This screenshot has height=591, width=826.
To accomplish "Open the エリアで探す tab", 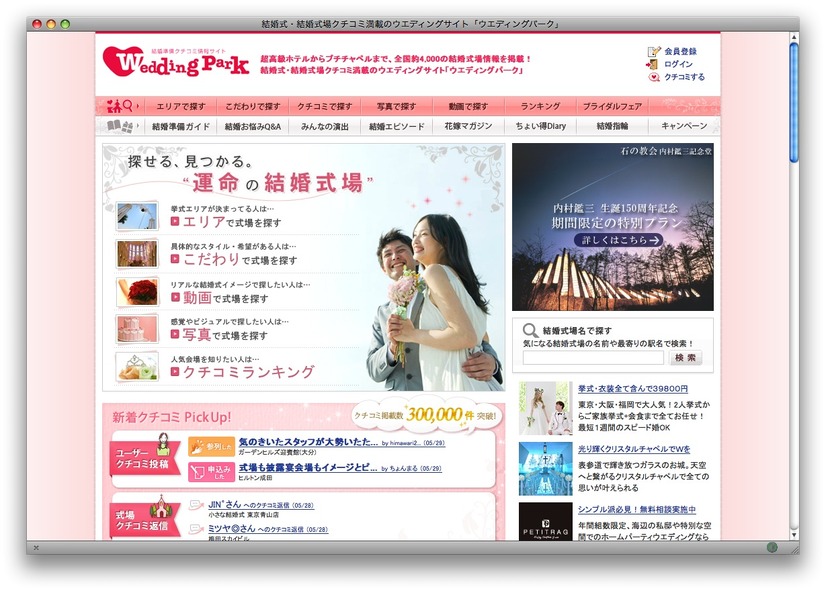I will coord(181,106).
